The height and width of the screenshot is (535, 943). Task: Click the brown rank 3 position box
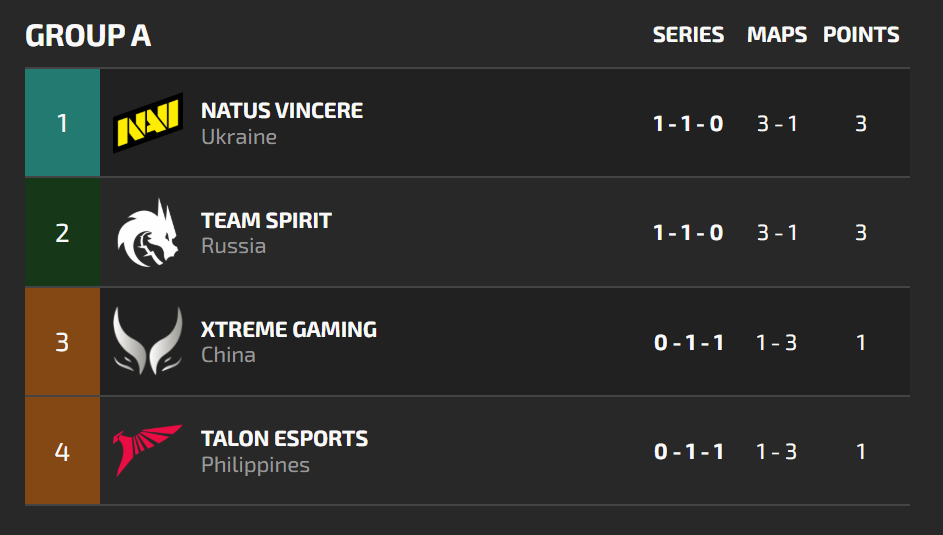pos(62,342)
